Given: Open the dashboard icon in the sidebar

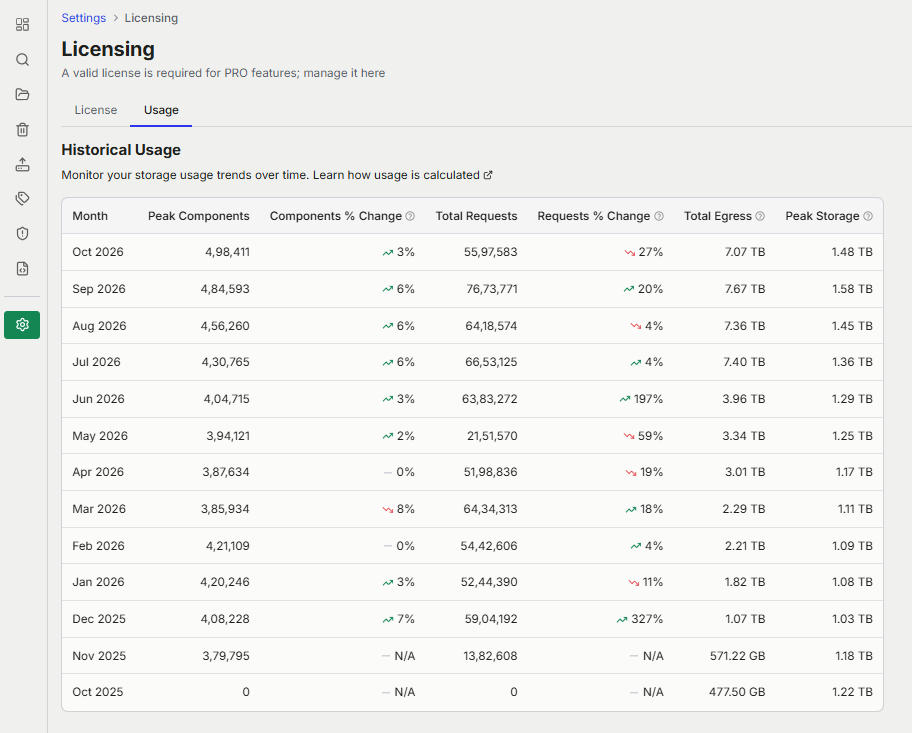Looking at the screenshot, I should pos(22,24).
